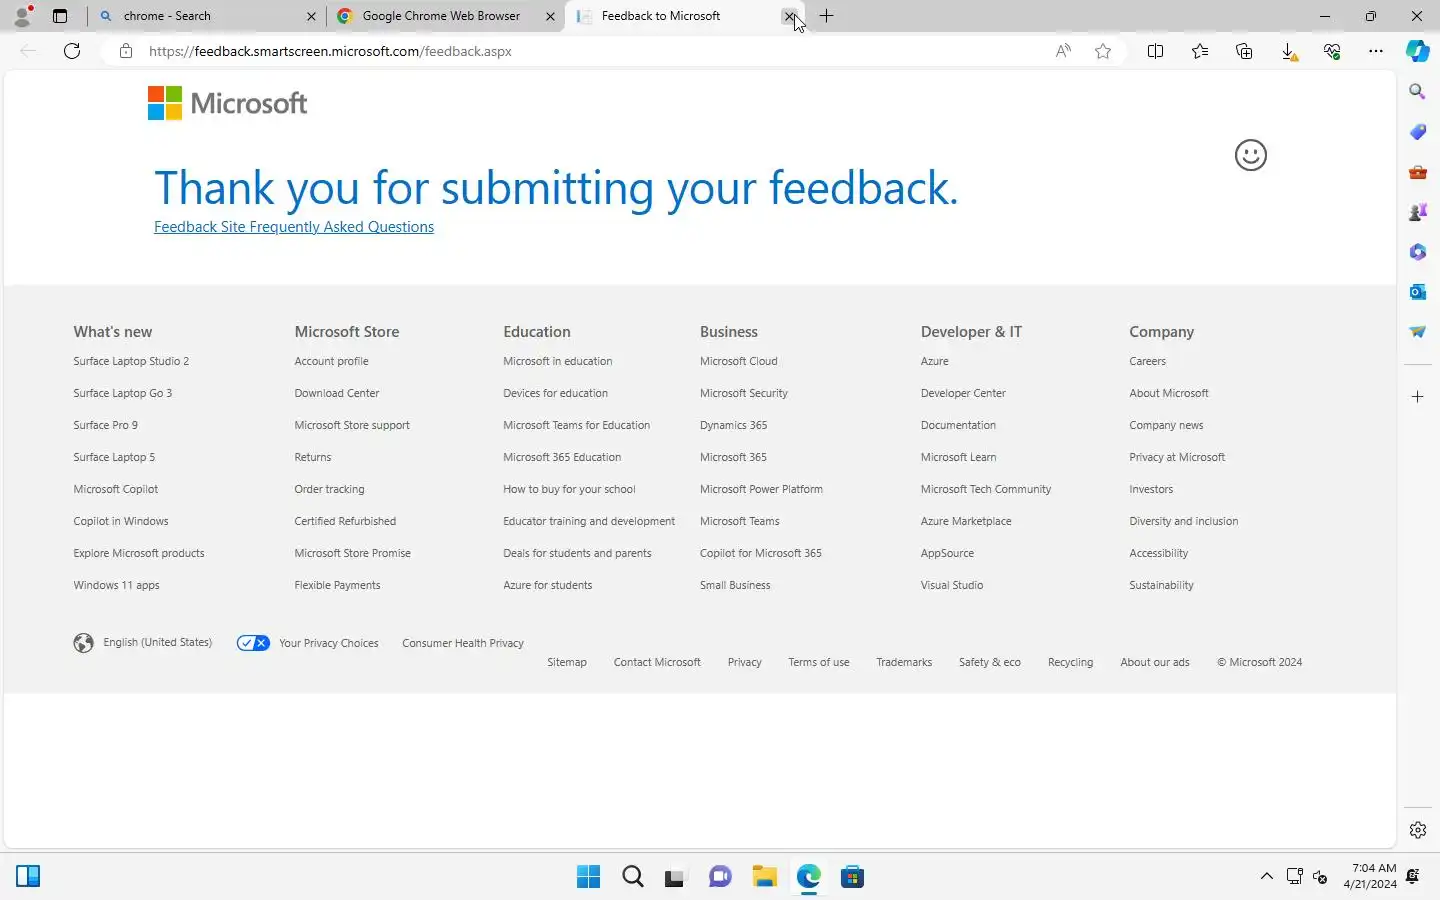Open File Explorer from taskbar
Viewport: 1440px width, 900px height.
tap(765, 877)
